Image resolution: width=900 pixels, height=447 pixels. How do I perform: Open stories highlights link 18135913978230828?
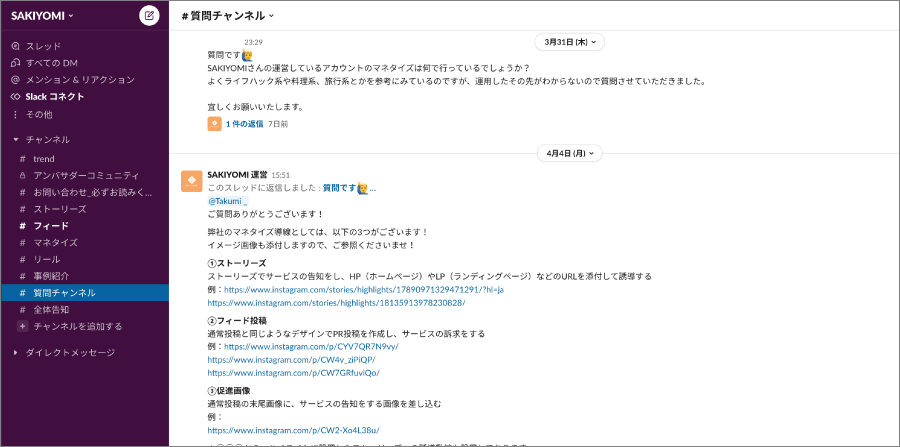pyautogui.click(x=336, y=302)
